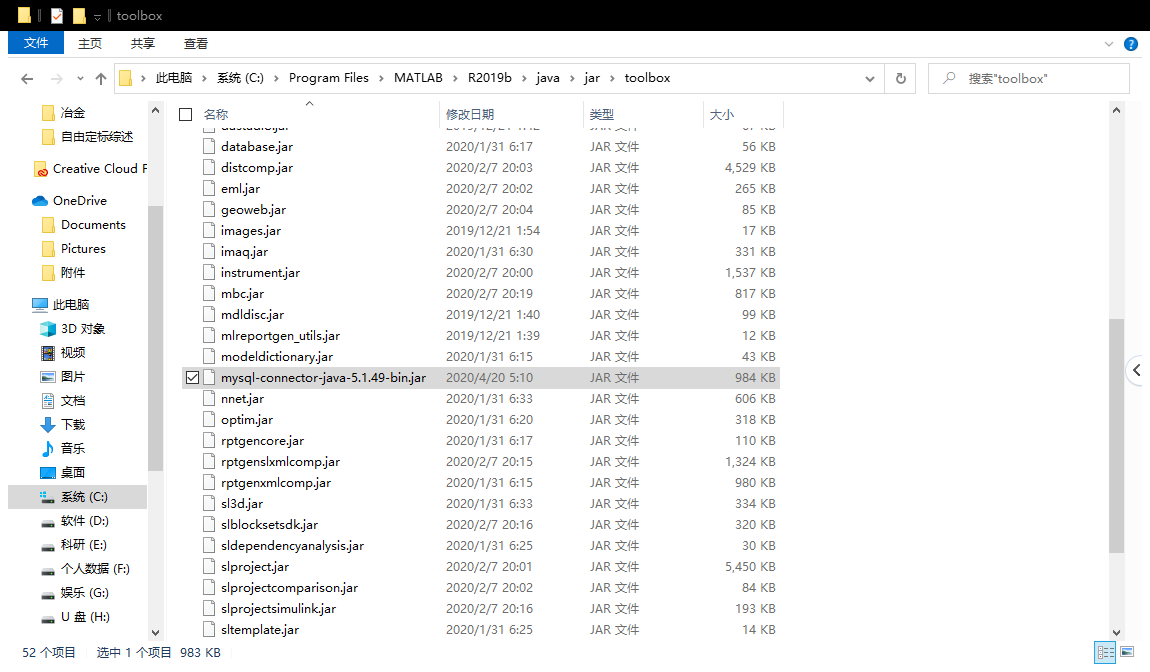
Task: Expand chevron after MATLAB breadcrumb
Action: (x=455, y=78)
